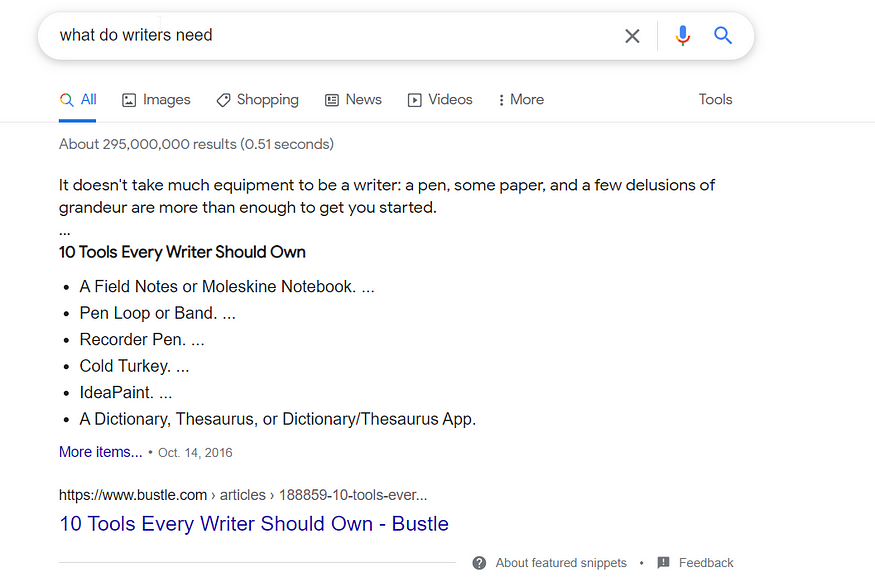Click the Feedback flag icon

664,563
